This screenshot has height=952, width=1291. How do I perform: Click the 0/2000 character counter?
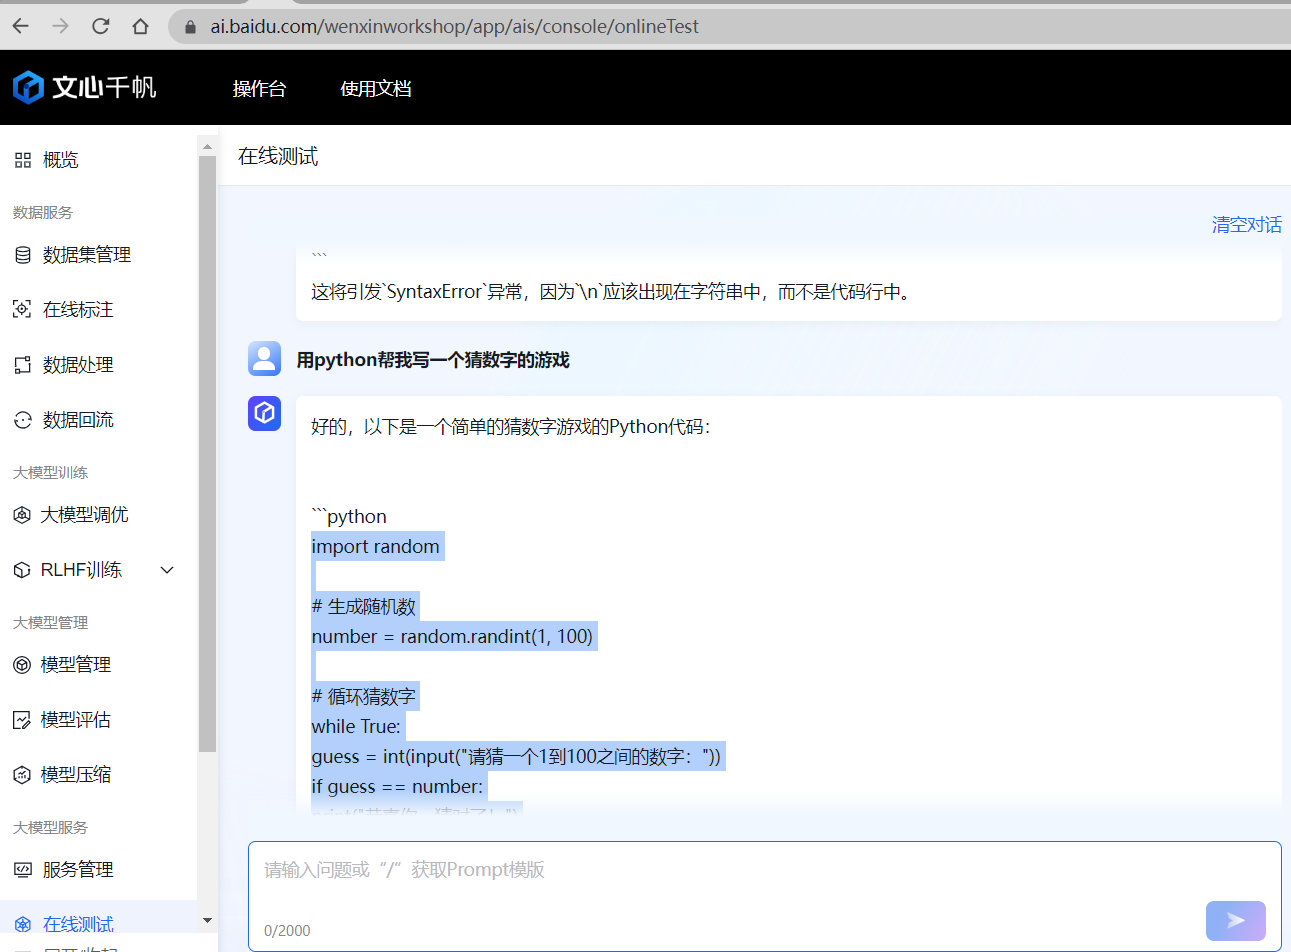point(287,931)
